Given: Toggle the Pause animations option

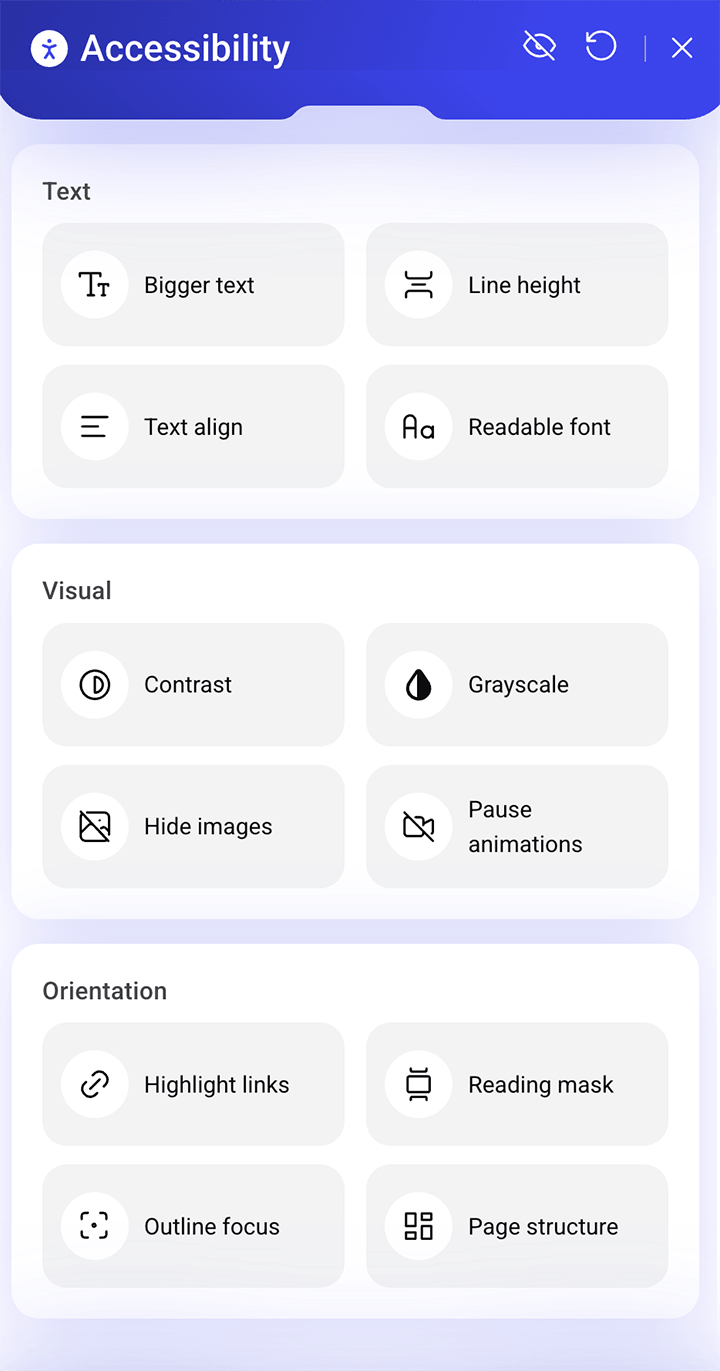Looking at the screenshot, I should click(517, 827).
